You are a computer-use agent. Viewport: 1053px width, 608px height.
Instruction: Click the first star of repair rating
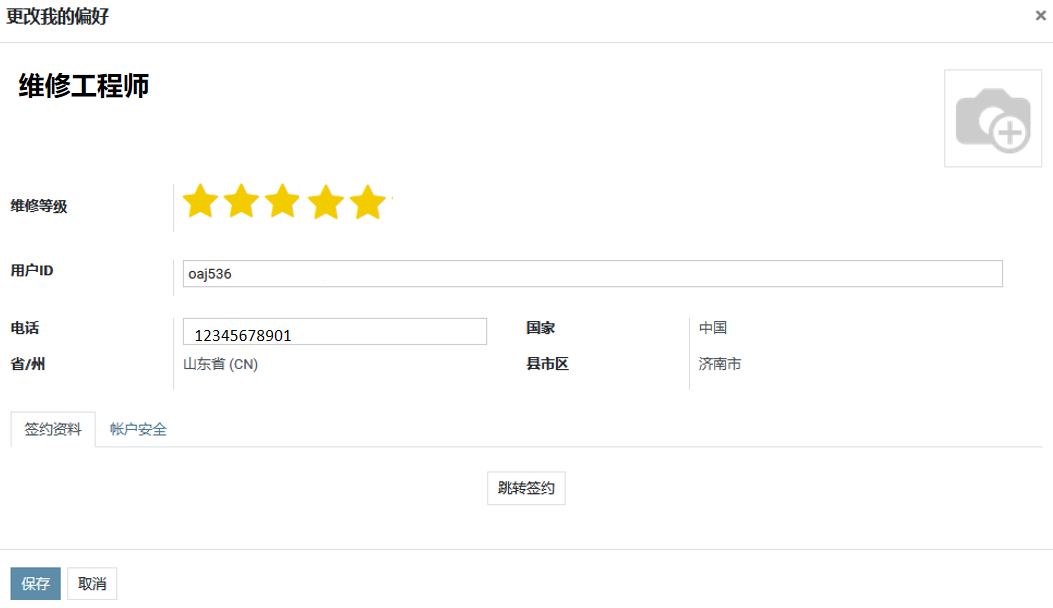click(200, 202)
